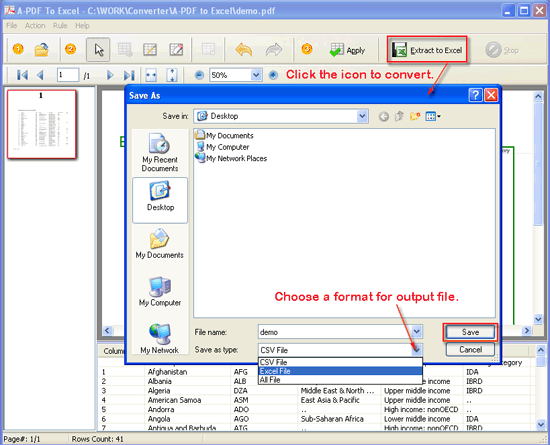Choose Excel File from the type list
The image size is (550, 445).
pos(340,371)
